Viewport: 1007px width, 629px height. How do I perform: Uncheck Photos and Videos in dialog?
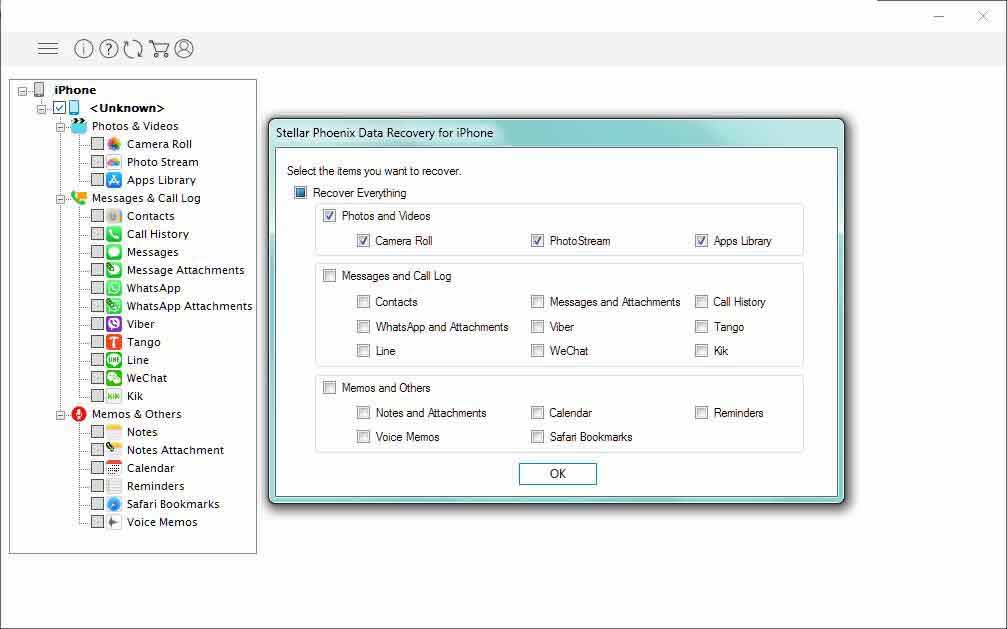coord(329,216)
